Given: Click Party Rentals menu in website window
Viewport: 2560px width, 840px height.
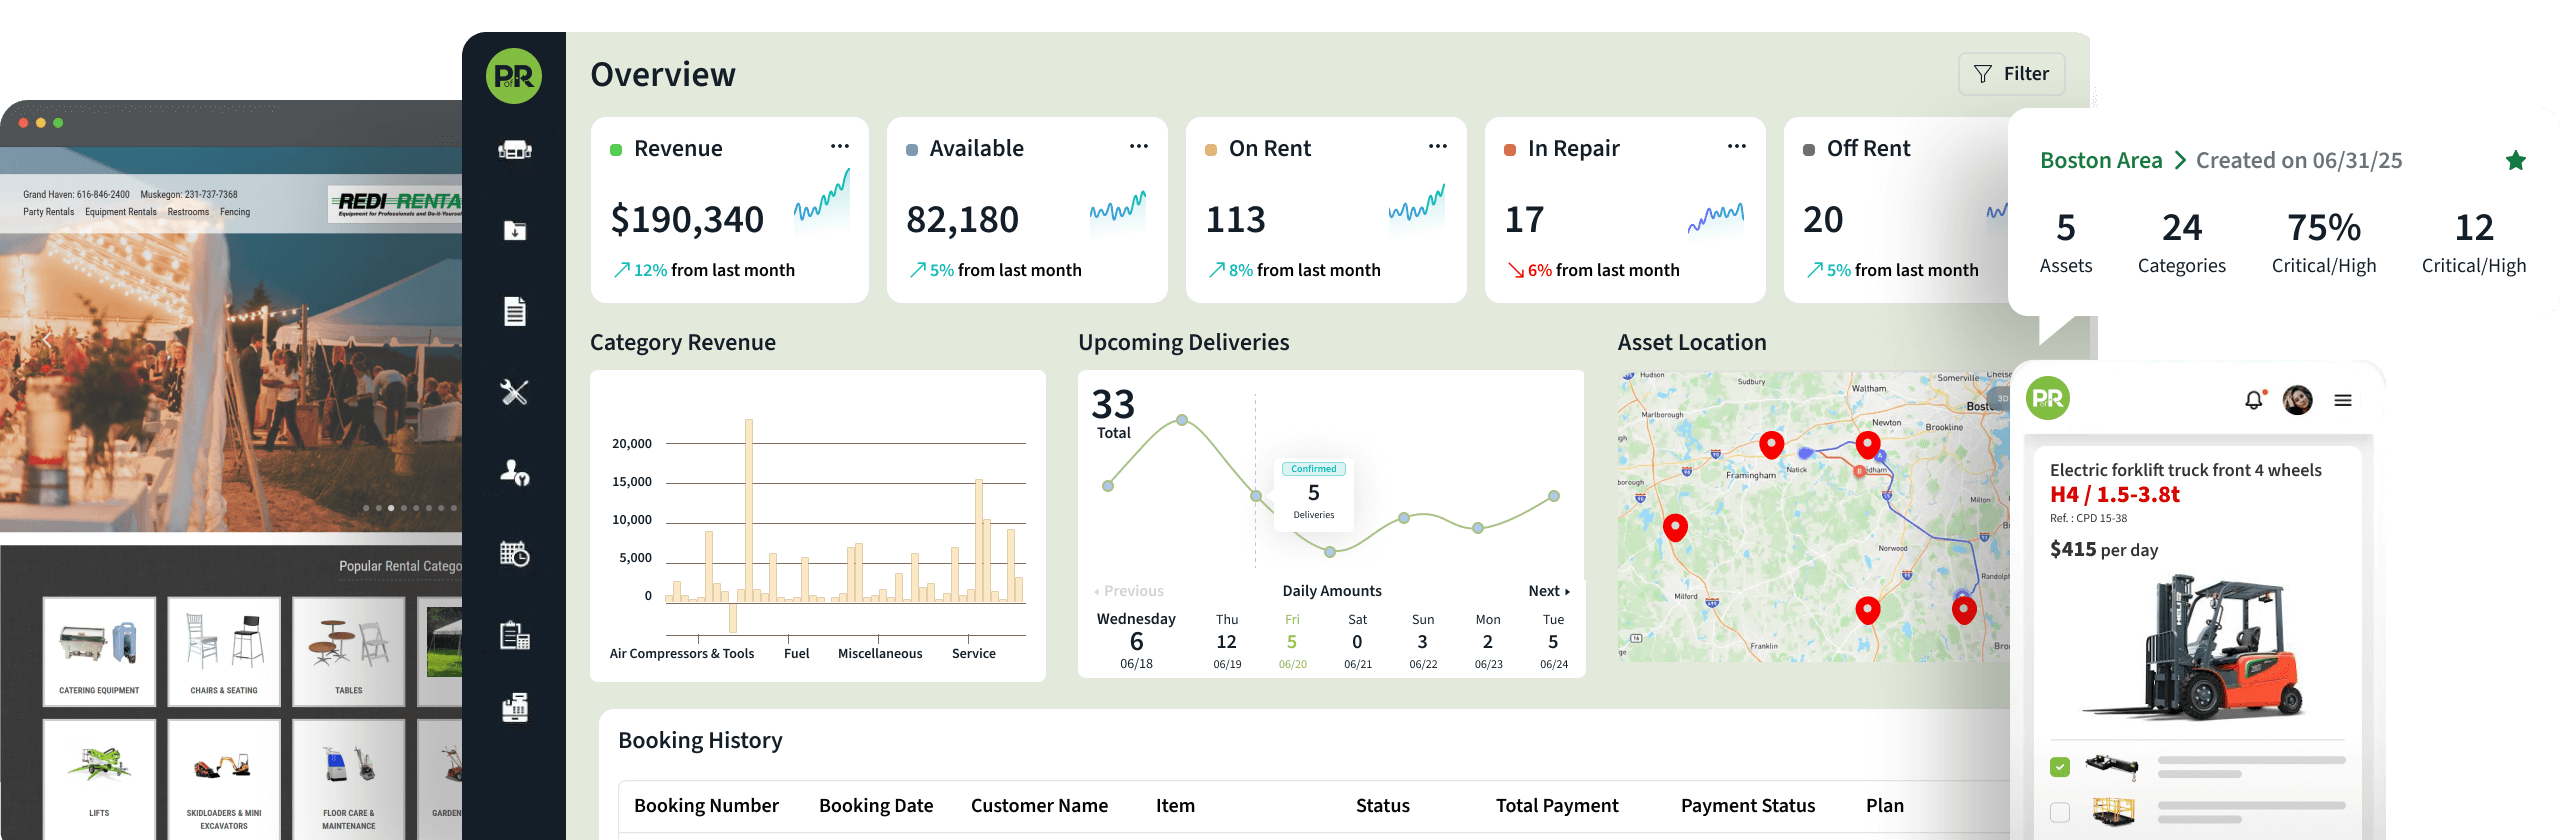Looking at the screenshot, I should tap(48, 212).
